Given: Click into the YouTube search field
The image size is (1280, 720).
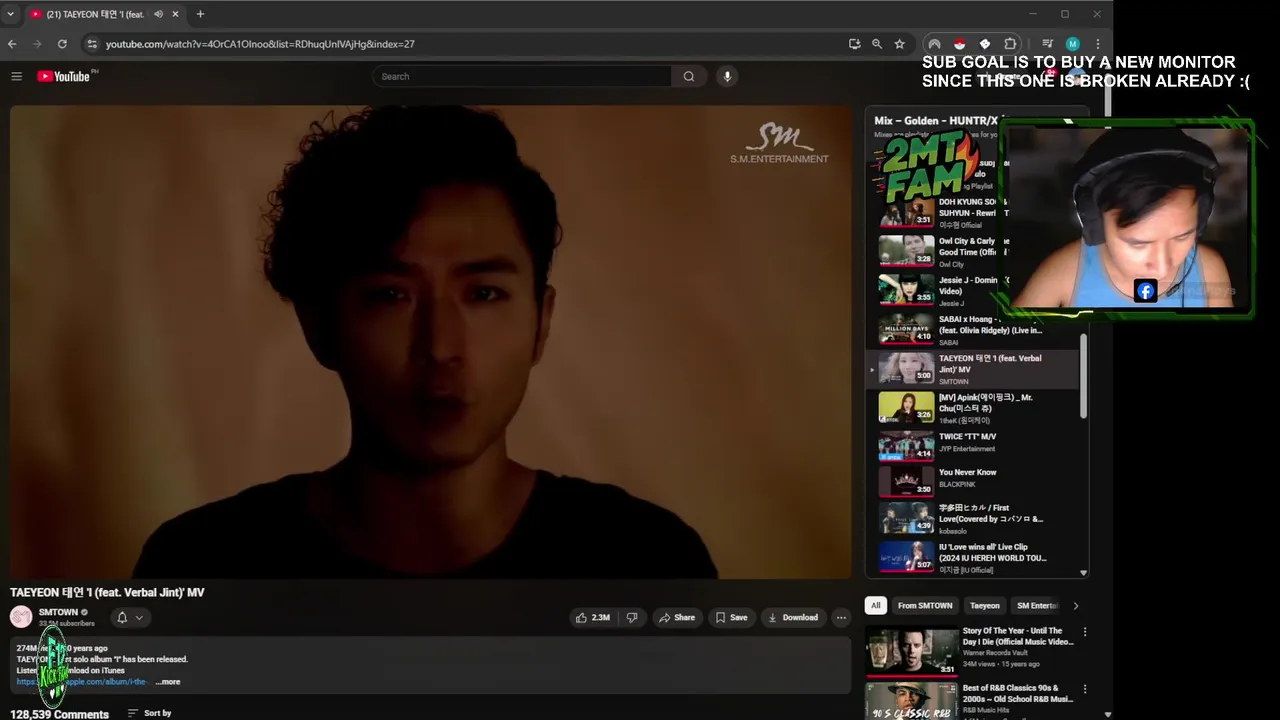Looking at the screenshot, I should (x=522, y=76).
